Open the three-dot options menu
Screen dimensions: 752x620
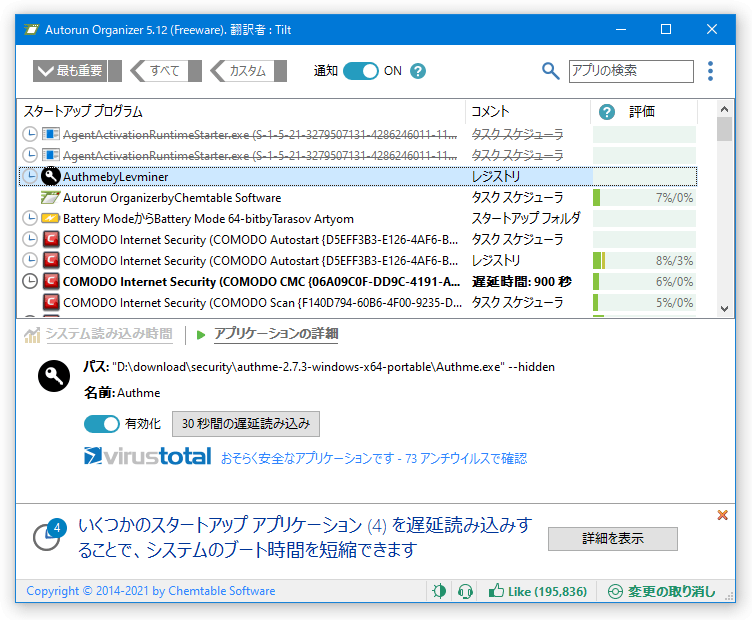point(710,71)
